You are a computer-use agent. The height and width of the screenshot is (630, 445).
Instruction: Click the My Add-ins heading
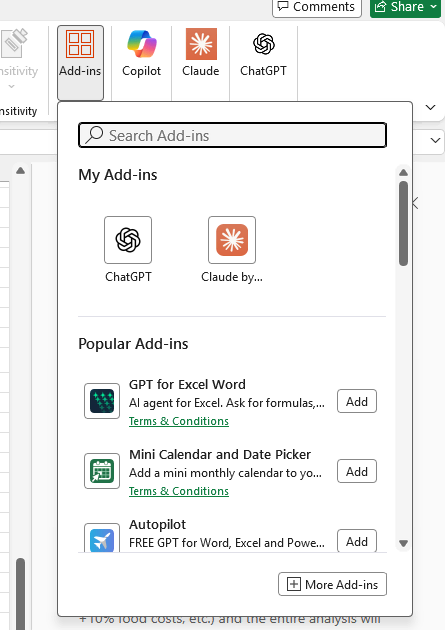point(118,175)
